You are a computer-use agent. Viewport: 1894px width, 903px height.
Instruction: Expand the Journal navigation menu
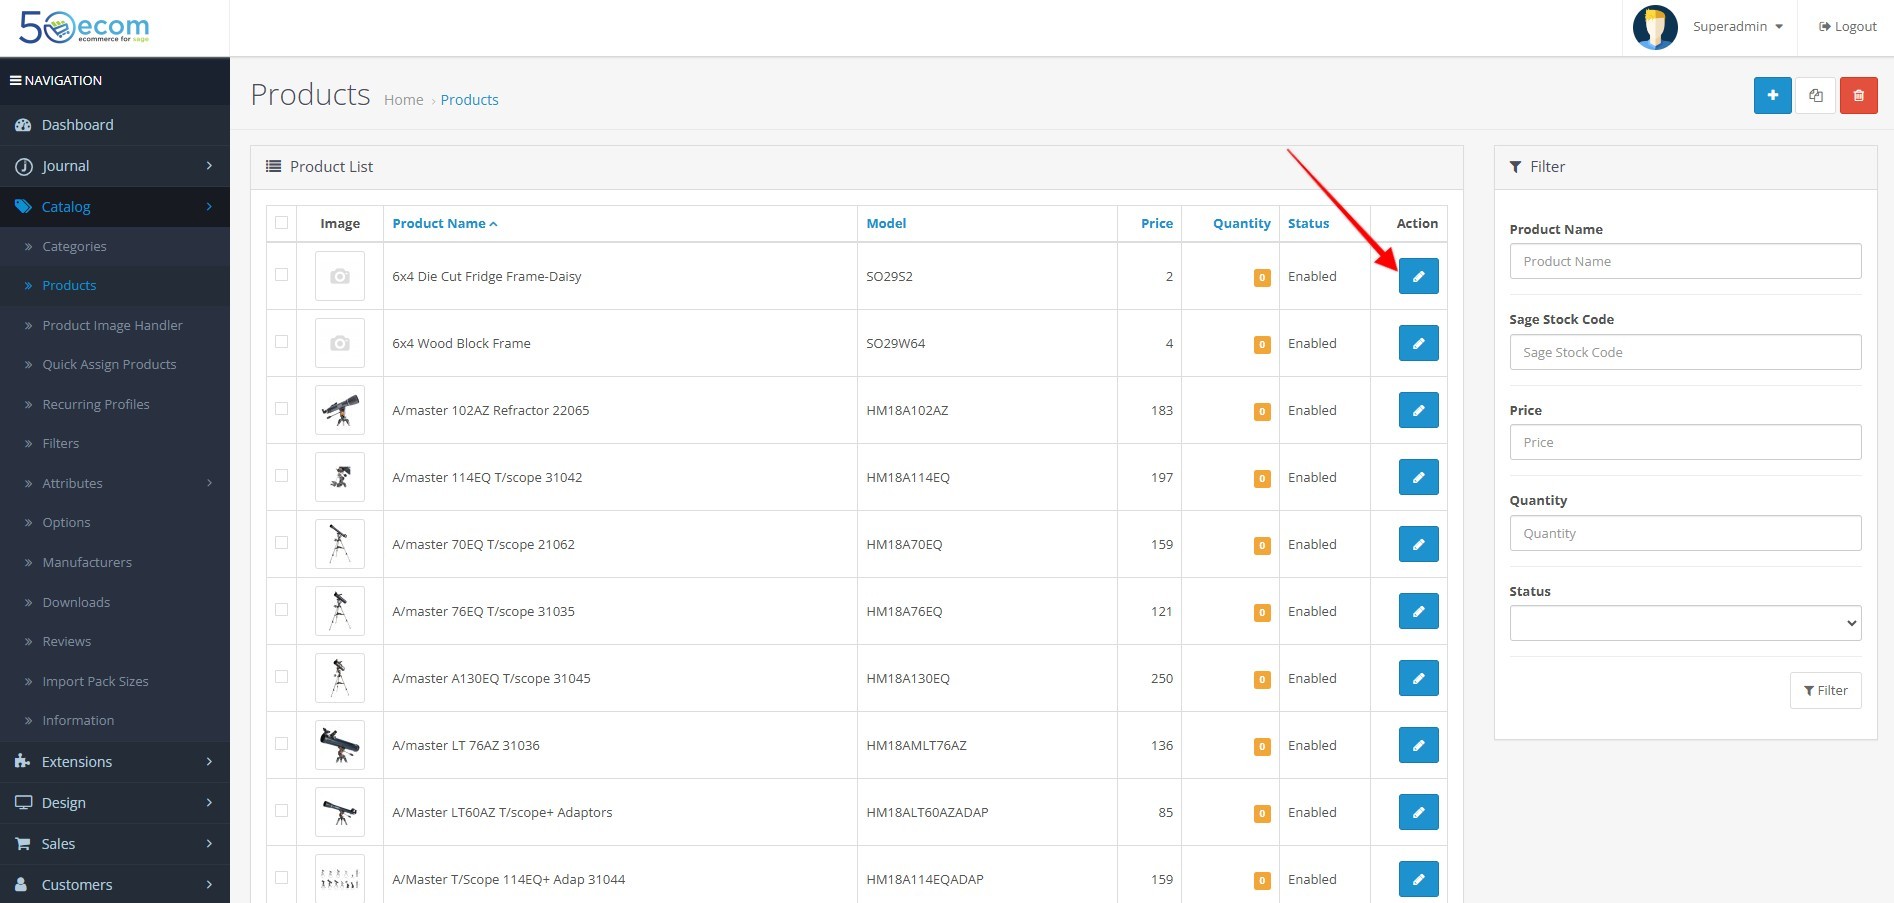click(x=115, y=166)
